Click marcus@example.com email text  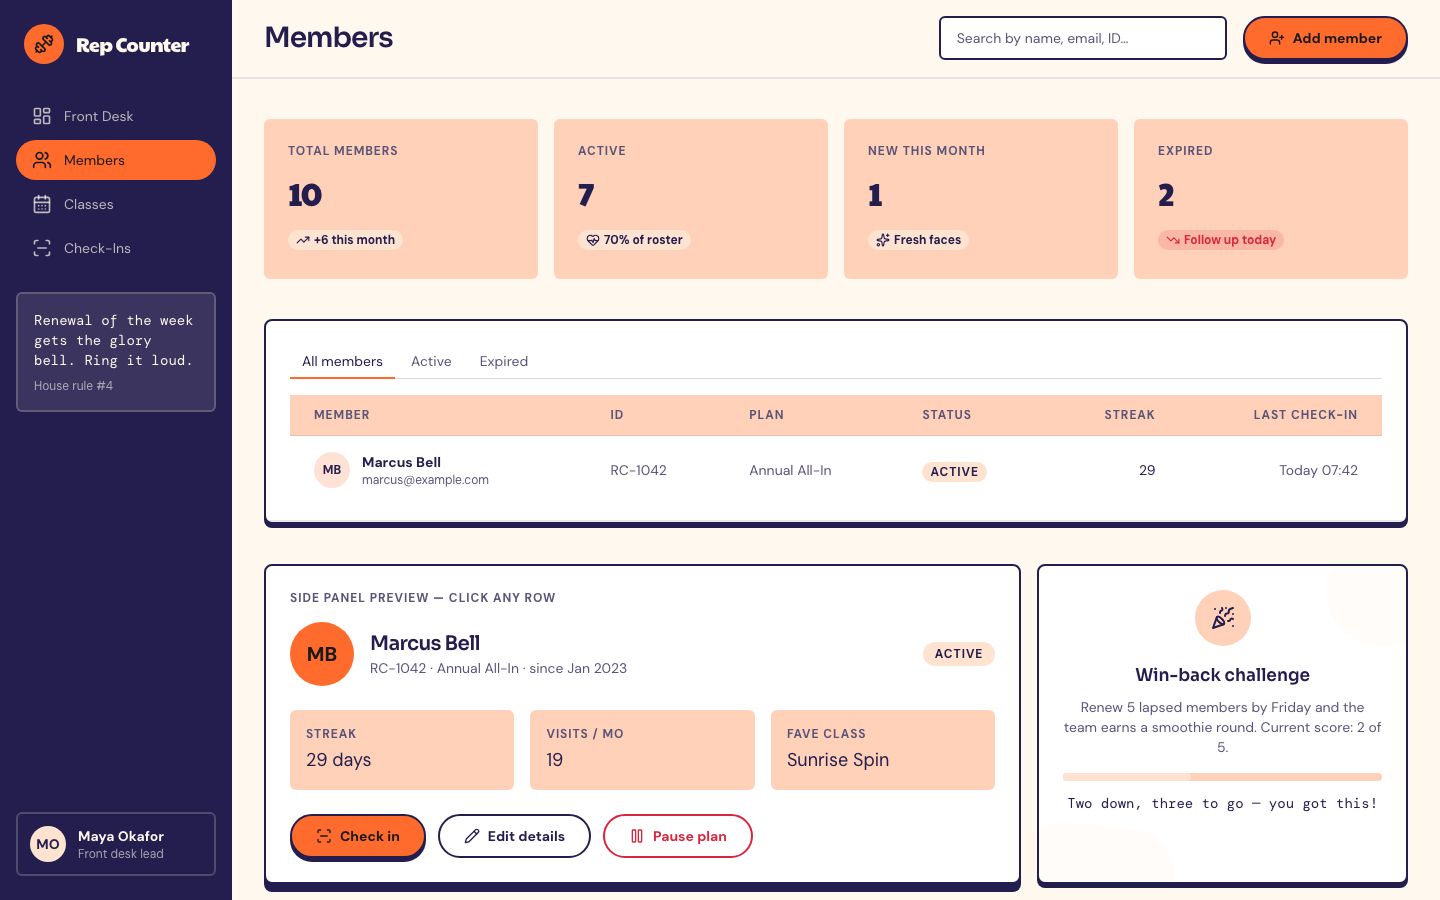tap(425, 480)
